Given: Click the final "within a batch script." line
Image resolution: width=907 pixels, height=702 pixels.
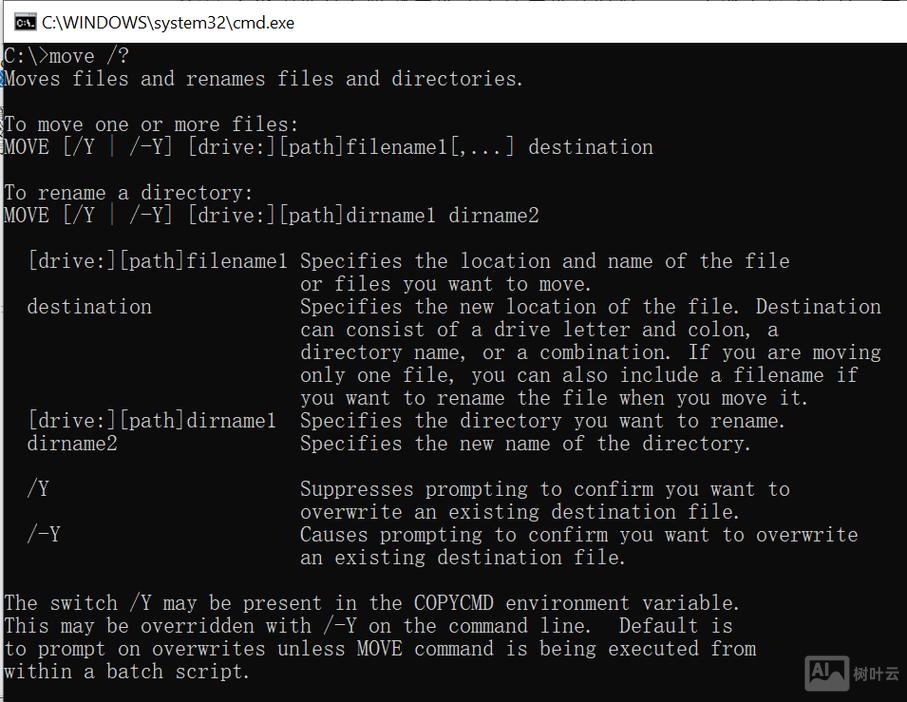Looking at the screenshot, I should (127, 672).
